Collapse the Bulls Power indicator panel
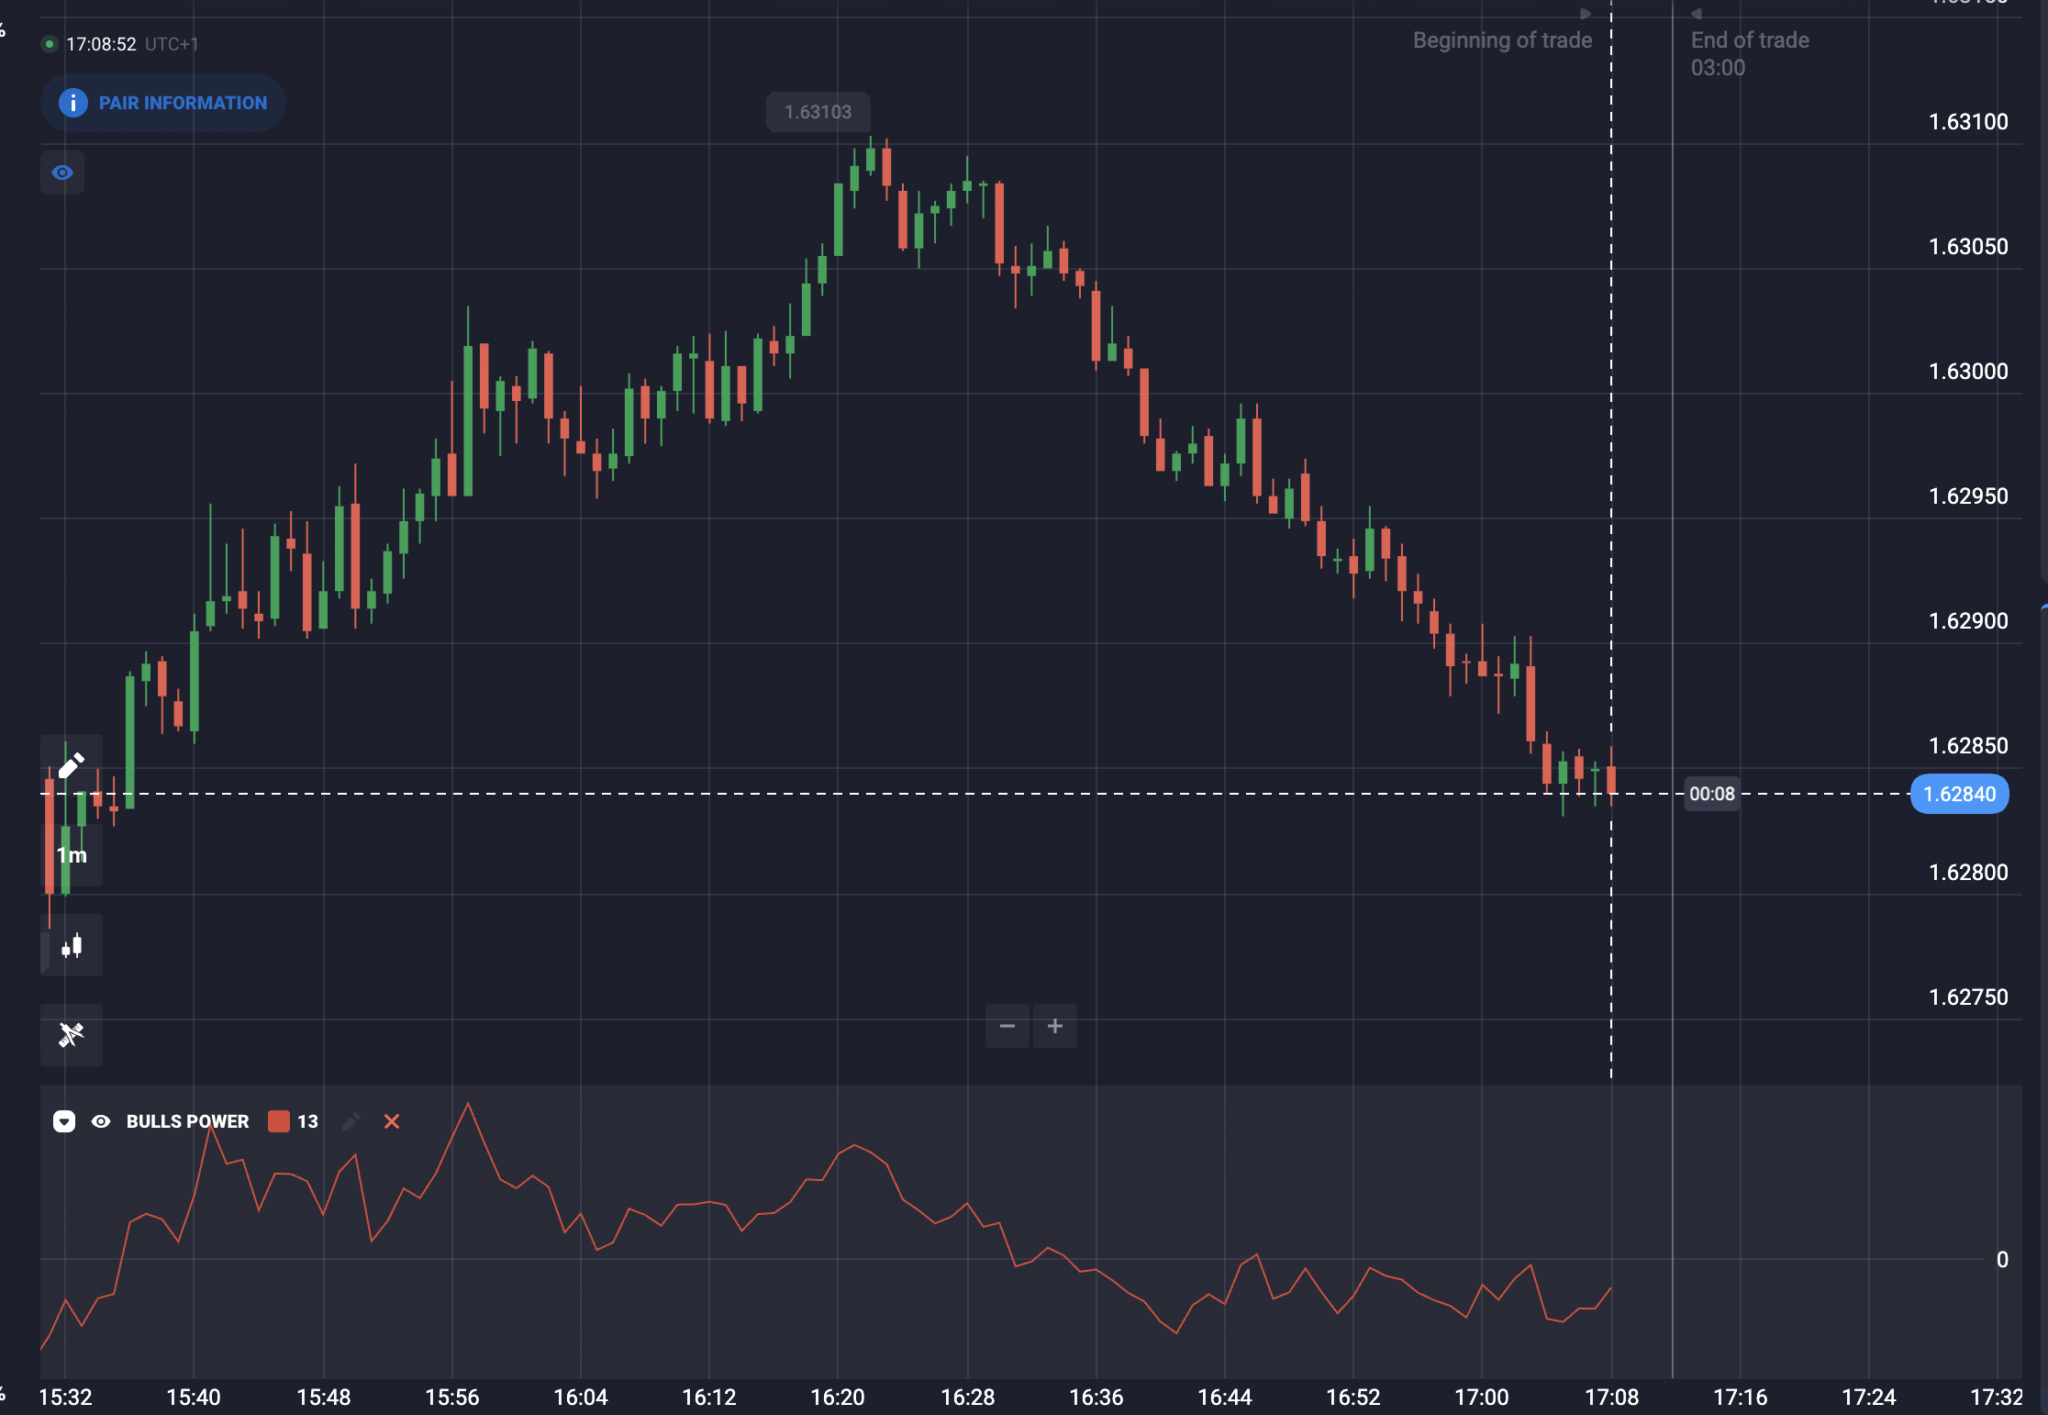Screen dimensions: 2048x1415 pyautogui.click(x=64, y=1121)
